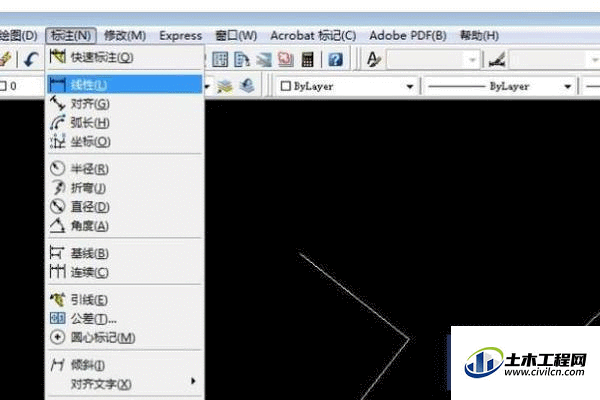The width and height of the screenshot is (600, 400).
Task: Choose 倾斜(I) oblique dimension
Action: [x=125, y=365]
